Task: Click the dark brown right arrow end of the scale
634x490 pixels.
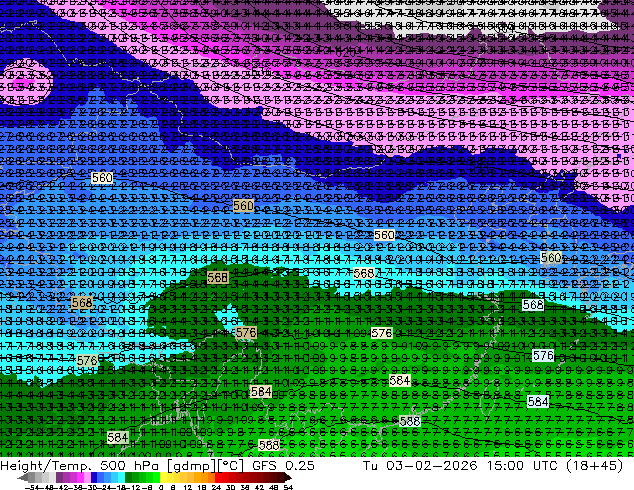Action: 287,478
